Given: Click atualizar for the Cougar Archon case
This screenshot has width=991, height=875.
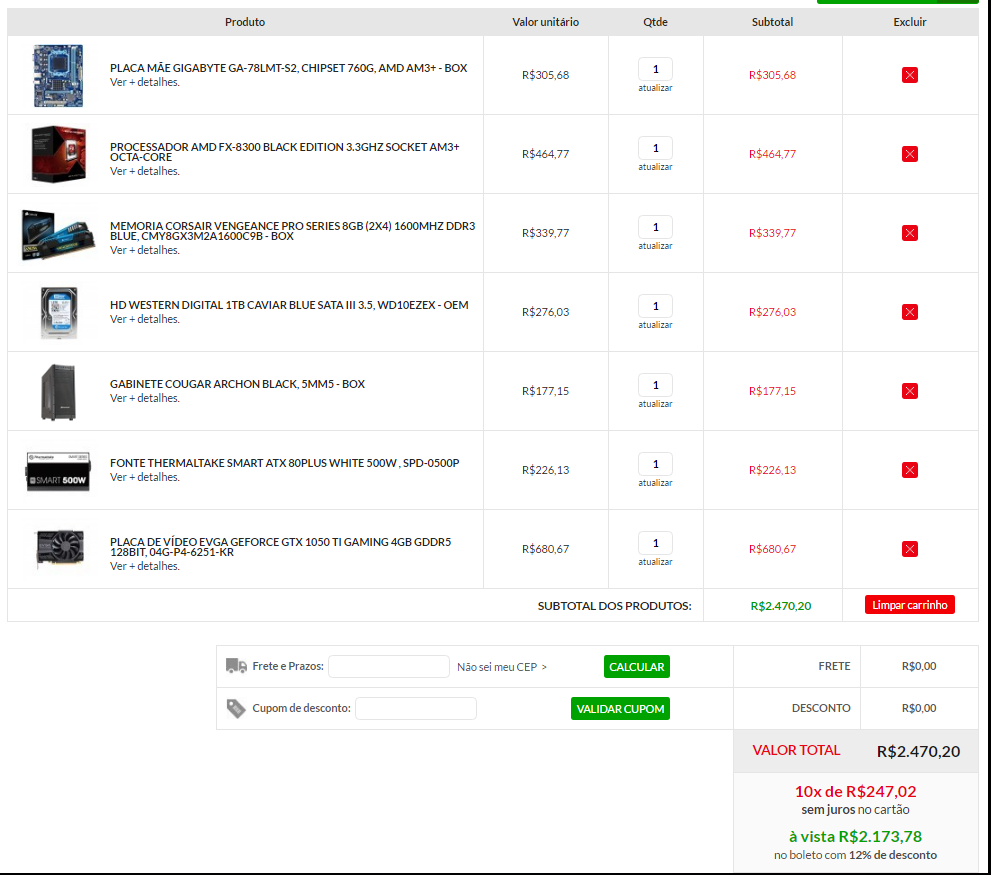Looking at the screenshot, I should tap(655, 404).
